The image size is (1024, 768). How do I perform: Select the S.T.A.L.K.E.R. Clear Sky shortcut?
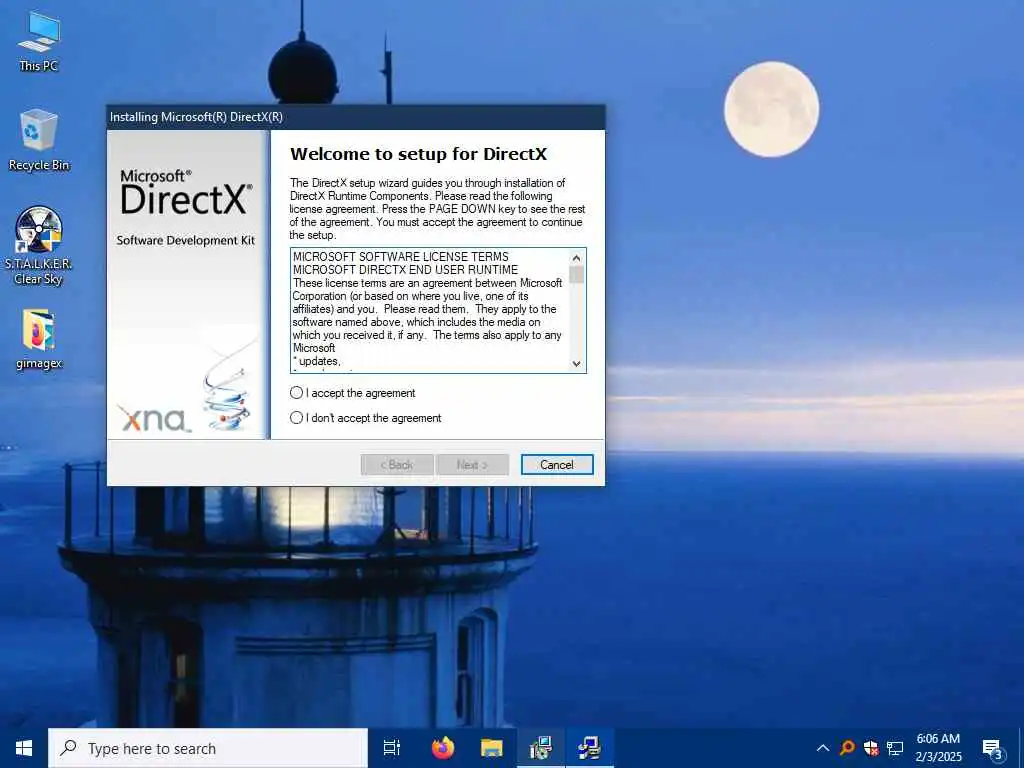39,246
